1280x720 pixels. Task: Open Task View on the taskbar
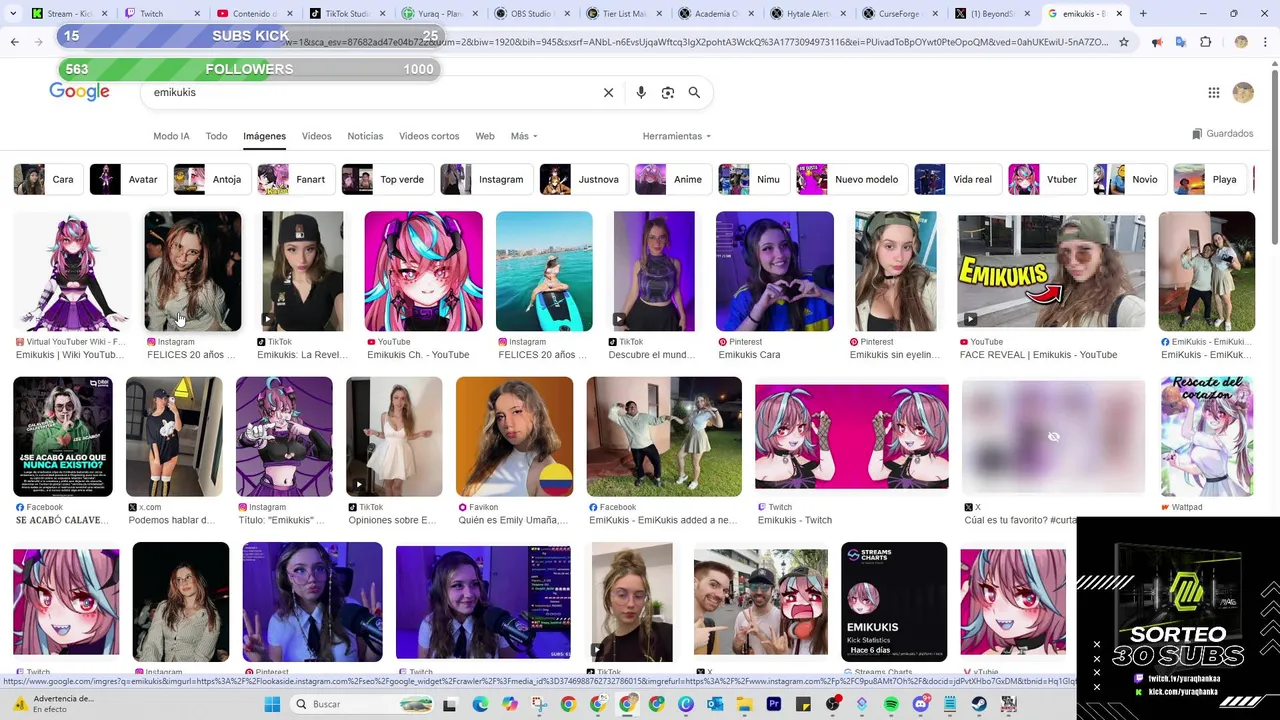click(450, 704)
